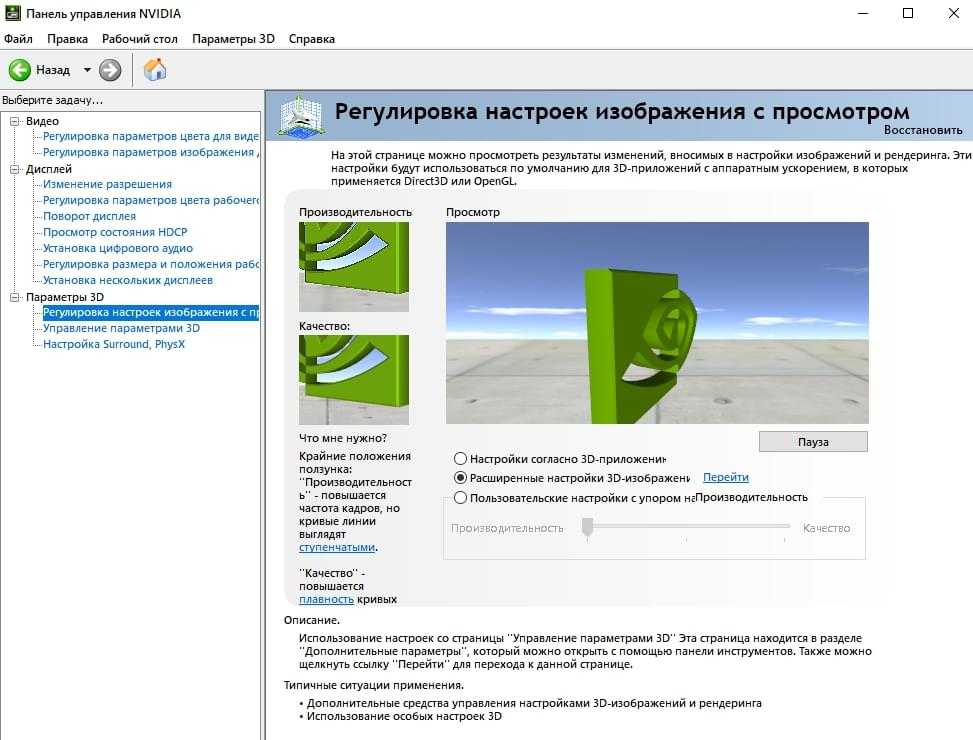973x740 pixels.
Task: Collapse the Видео tree section
Action: 15,121
